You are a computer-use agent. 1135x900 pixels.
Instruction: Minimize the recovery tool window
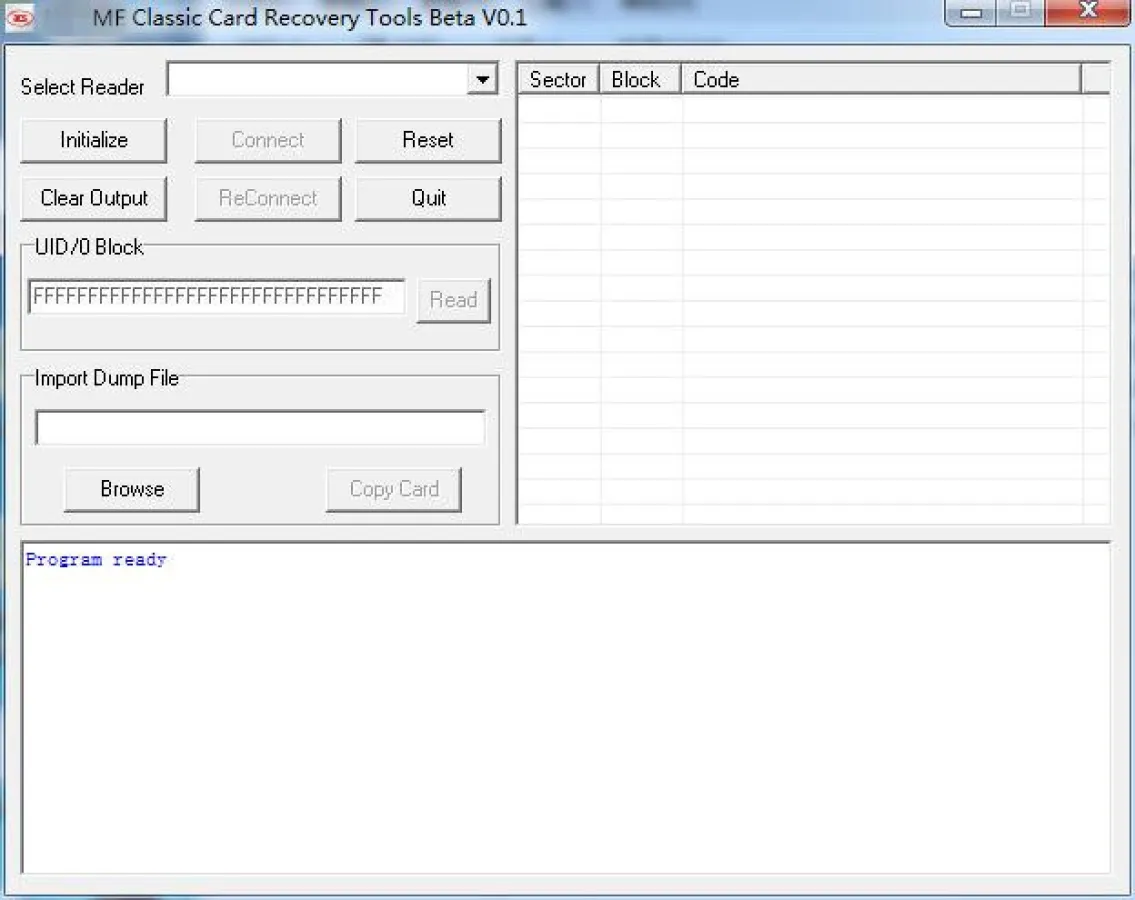(971, 14)
